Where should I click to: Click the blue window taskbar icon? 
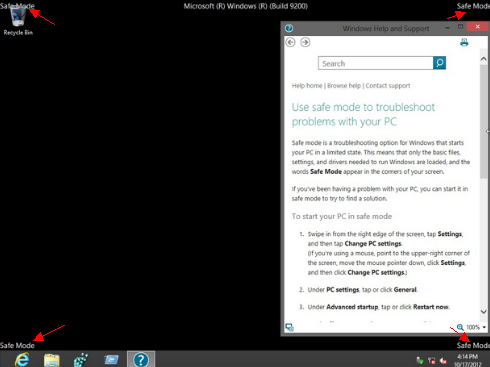click(x=111, y=360)
